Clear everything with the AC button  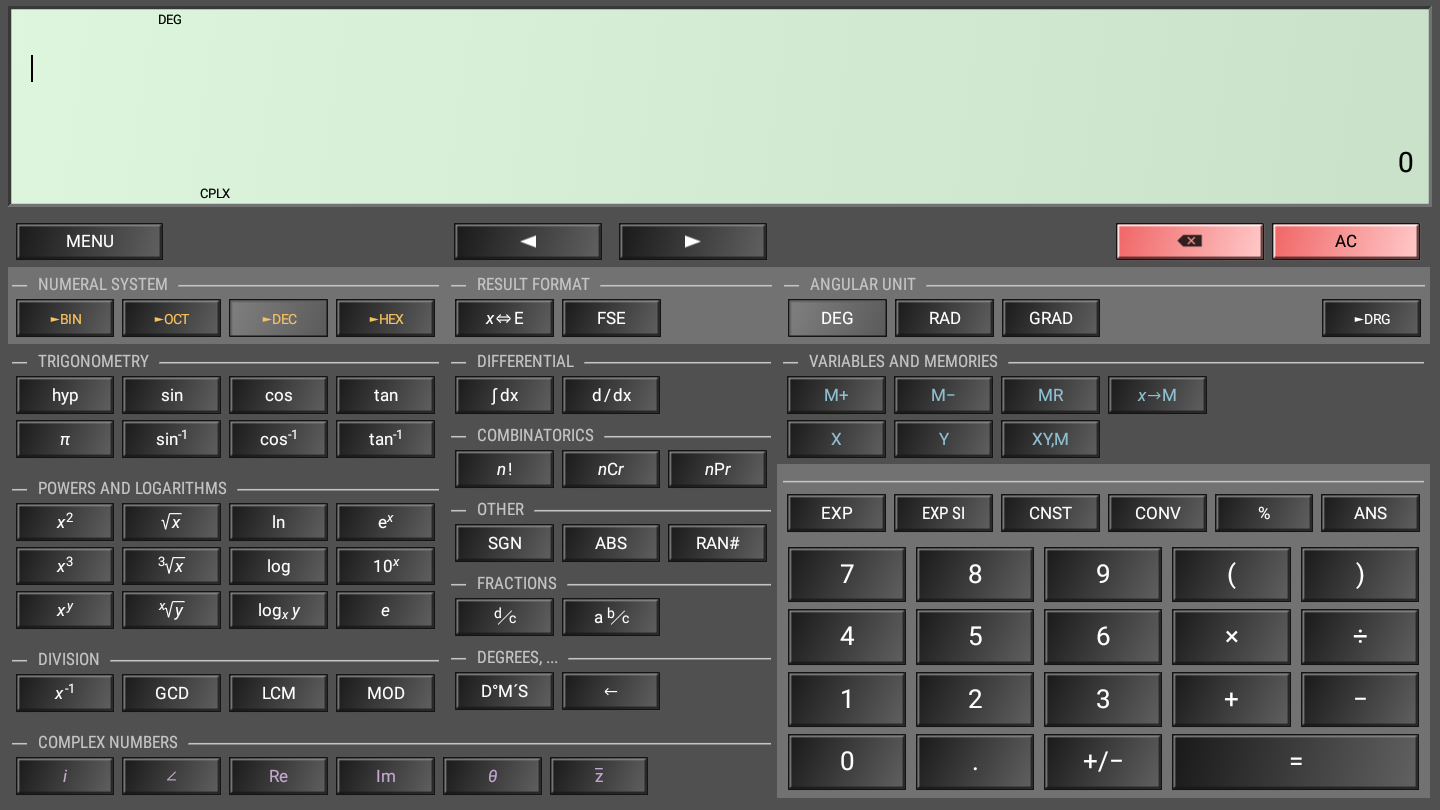pyautogui.click(x=1345, y=241)
